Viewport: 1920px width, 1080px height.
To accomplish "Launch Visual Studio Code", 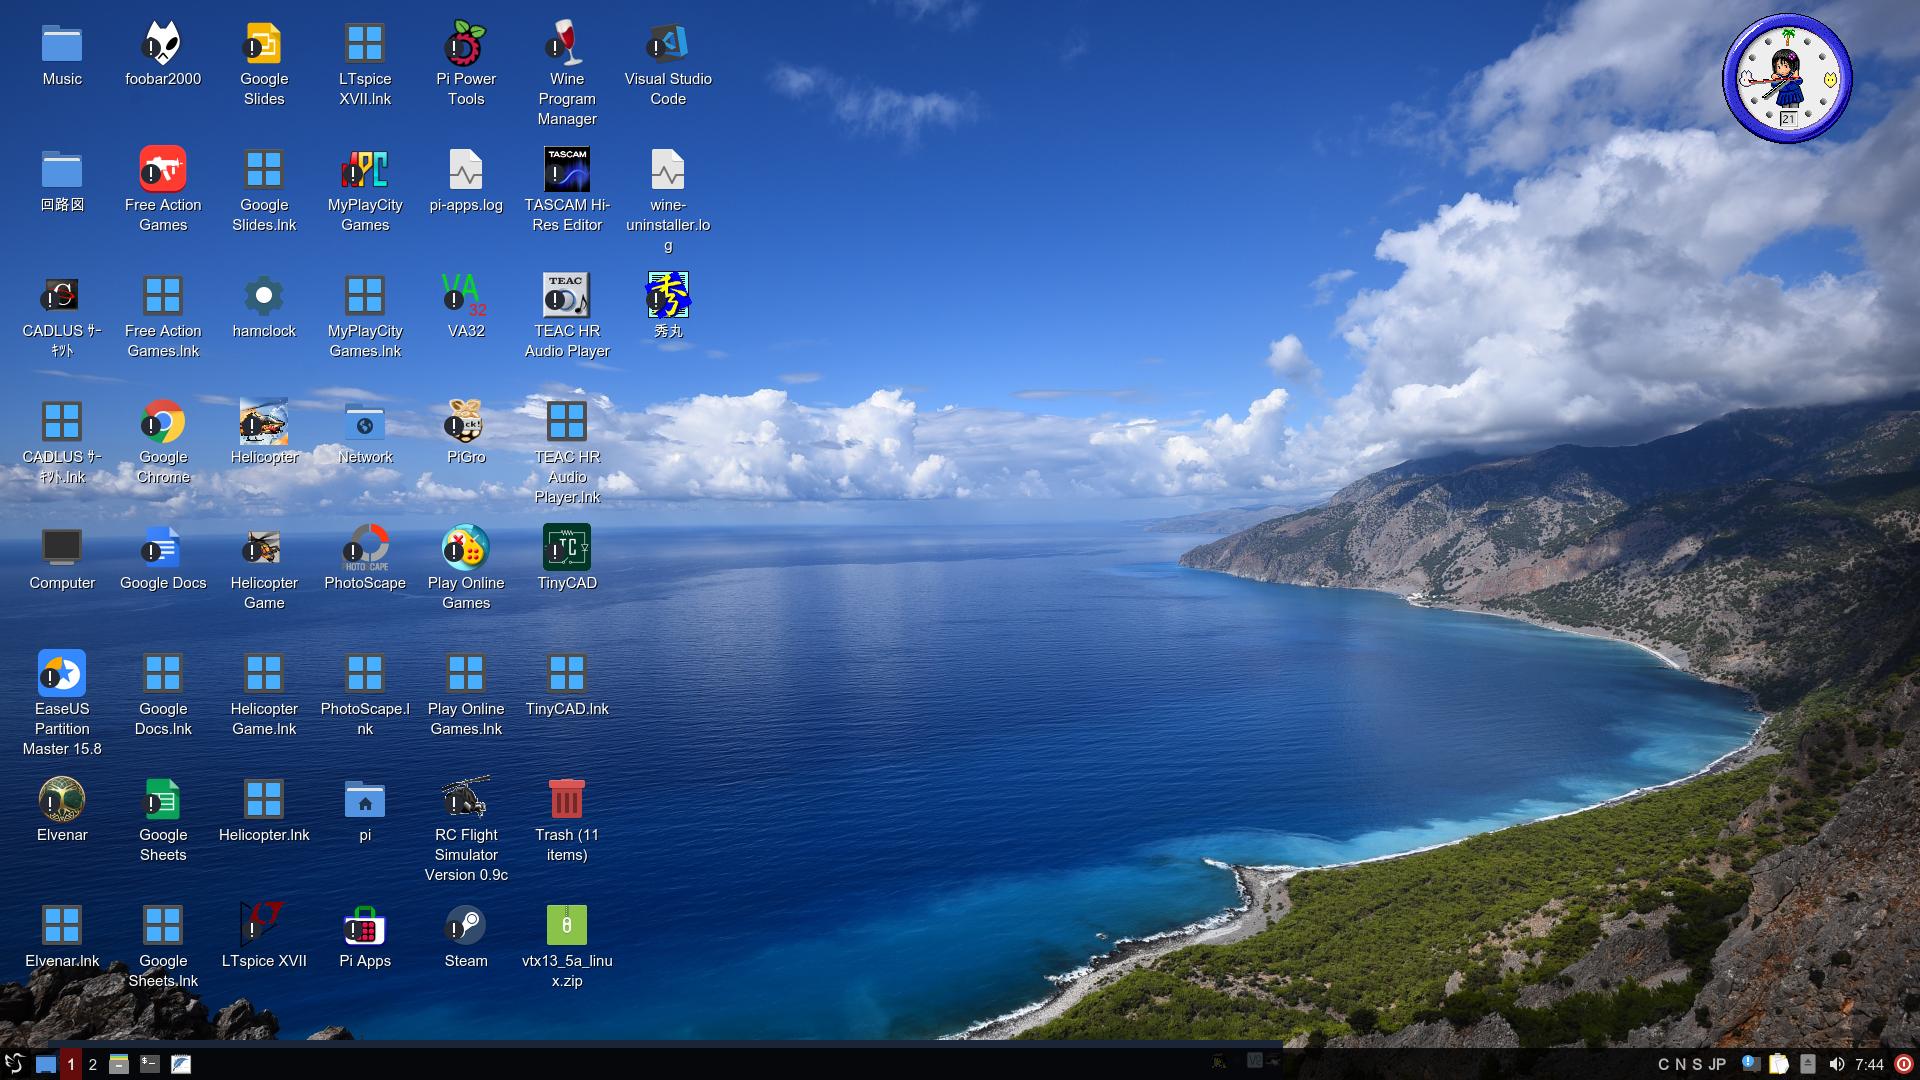I will [668, 45].
